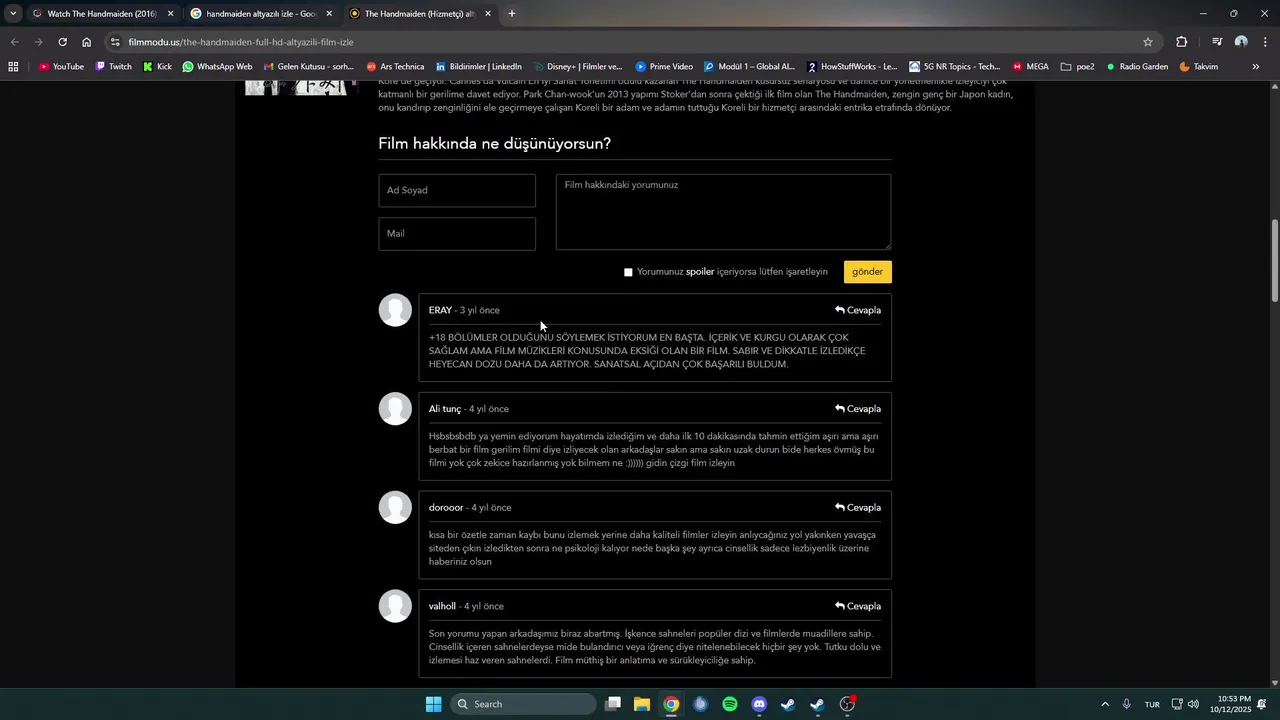Click ERAY's avatar image
Viewport: 1280px width, 720px height.
coord(395,310)
